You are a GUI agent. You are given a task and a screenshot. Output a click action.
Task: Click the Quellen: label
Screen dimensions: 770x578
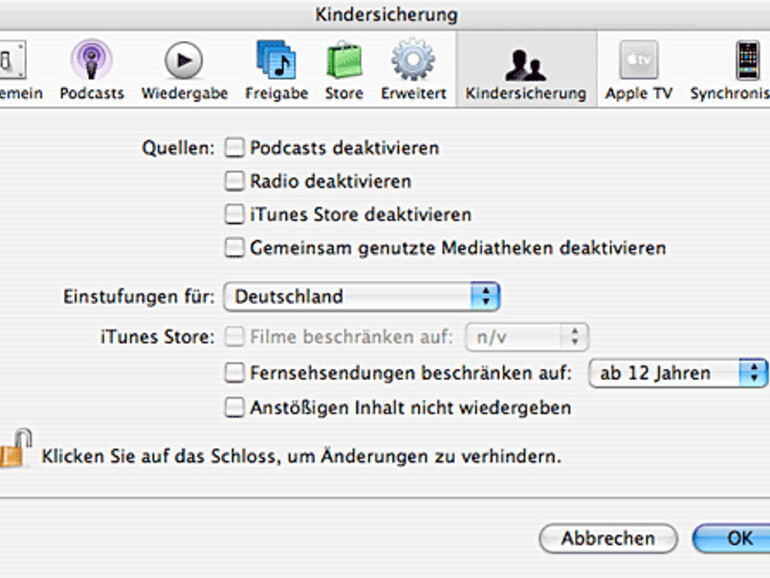tap(178, 148)
